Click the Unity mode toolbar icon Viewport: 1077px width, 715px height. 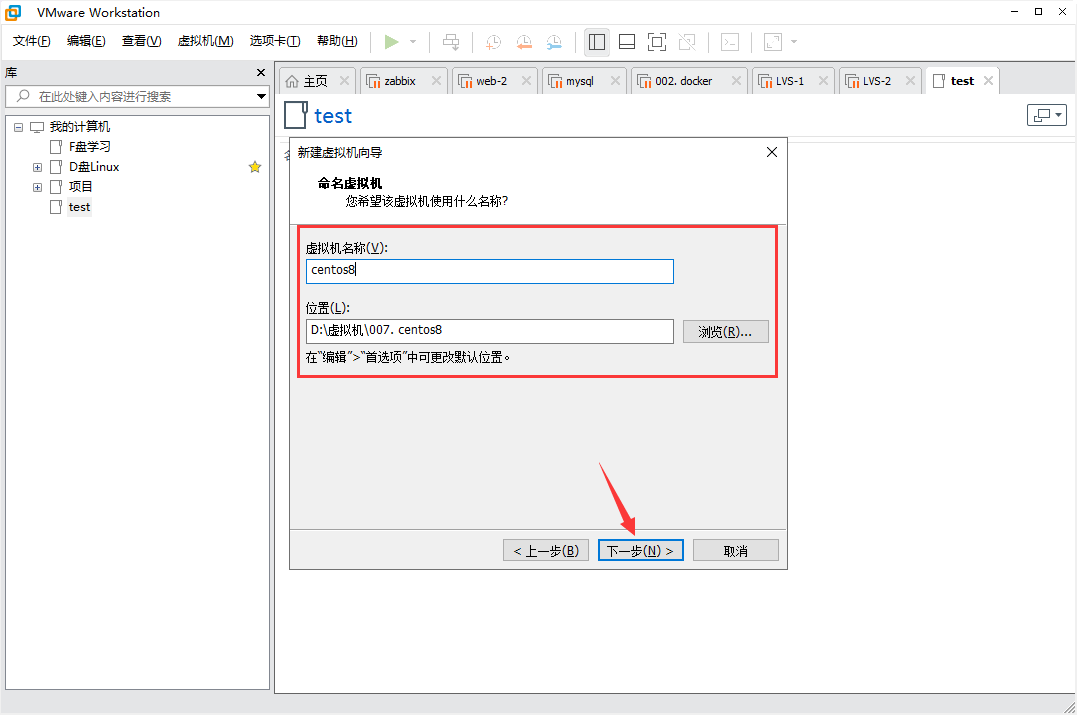(687, 42)
